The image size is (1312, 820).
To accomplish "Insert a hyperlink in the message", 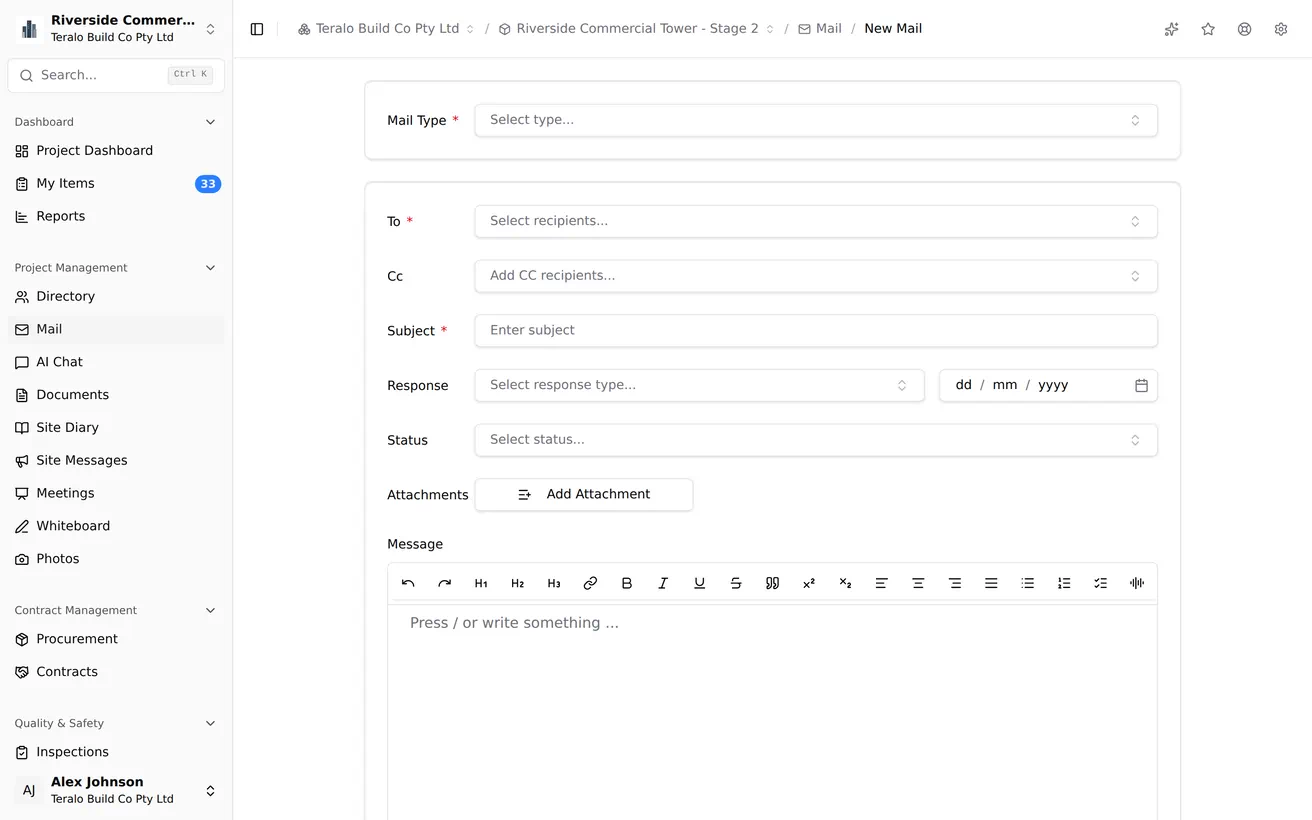I will (x=590, y=583).
